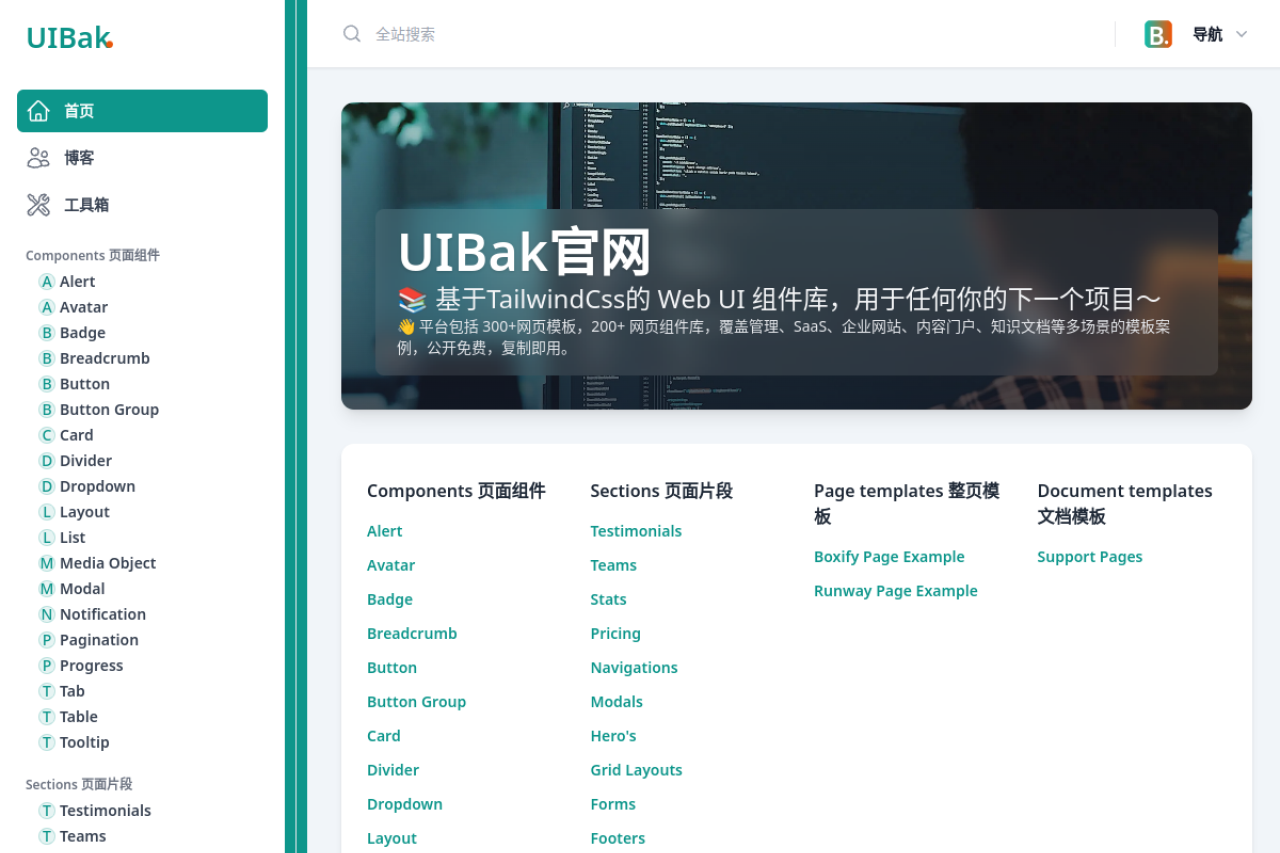Screen dimensions: 1280x853
Task: Click the M badge icon next to Modal
Action: click(x=47, y=589)
